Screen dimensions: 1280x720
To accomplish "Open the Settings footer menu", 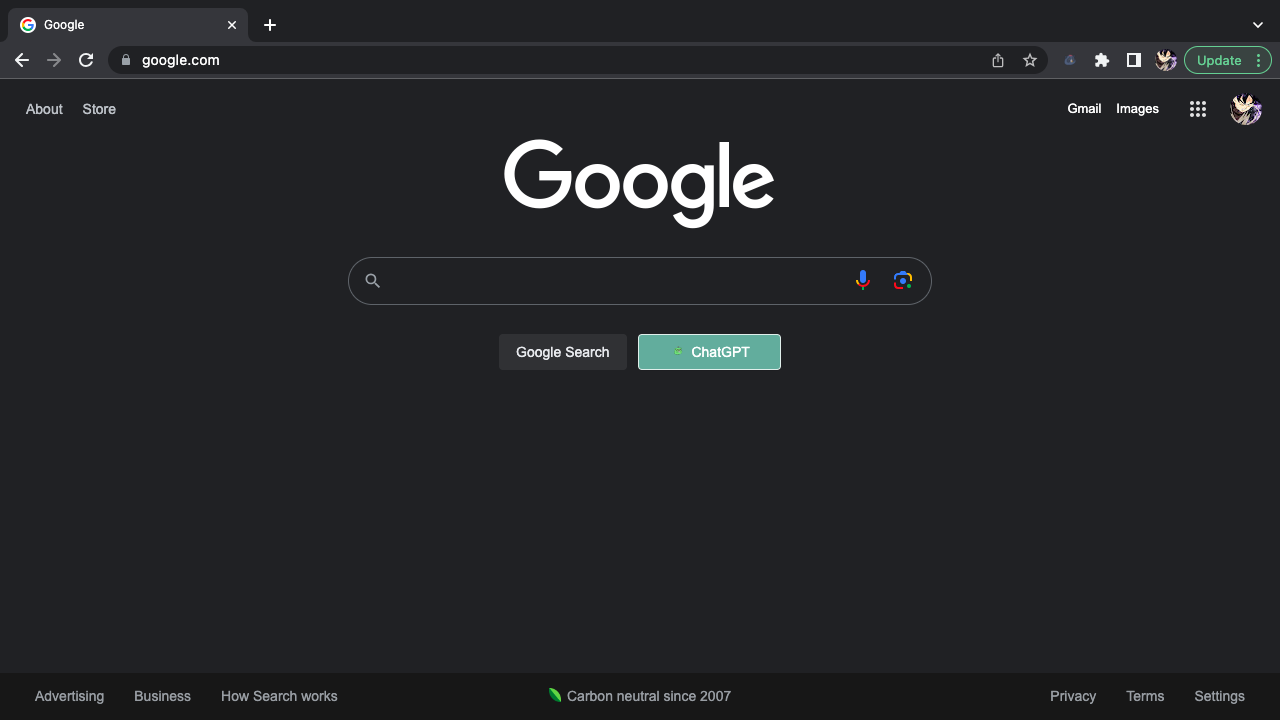I will pyautogui.click(x=1219, y=696).
